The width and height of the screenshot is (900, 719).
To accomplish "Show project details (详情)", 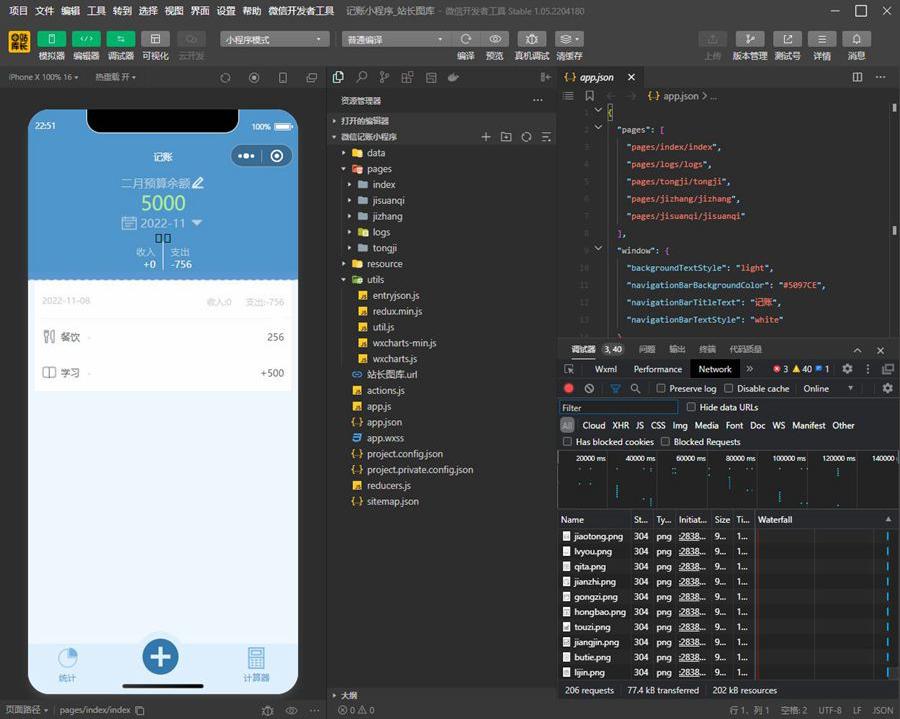I will coord(822,39).
